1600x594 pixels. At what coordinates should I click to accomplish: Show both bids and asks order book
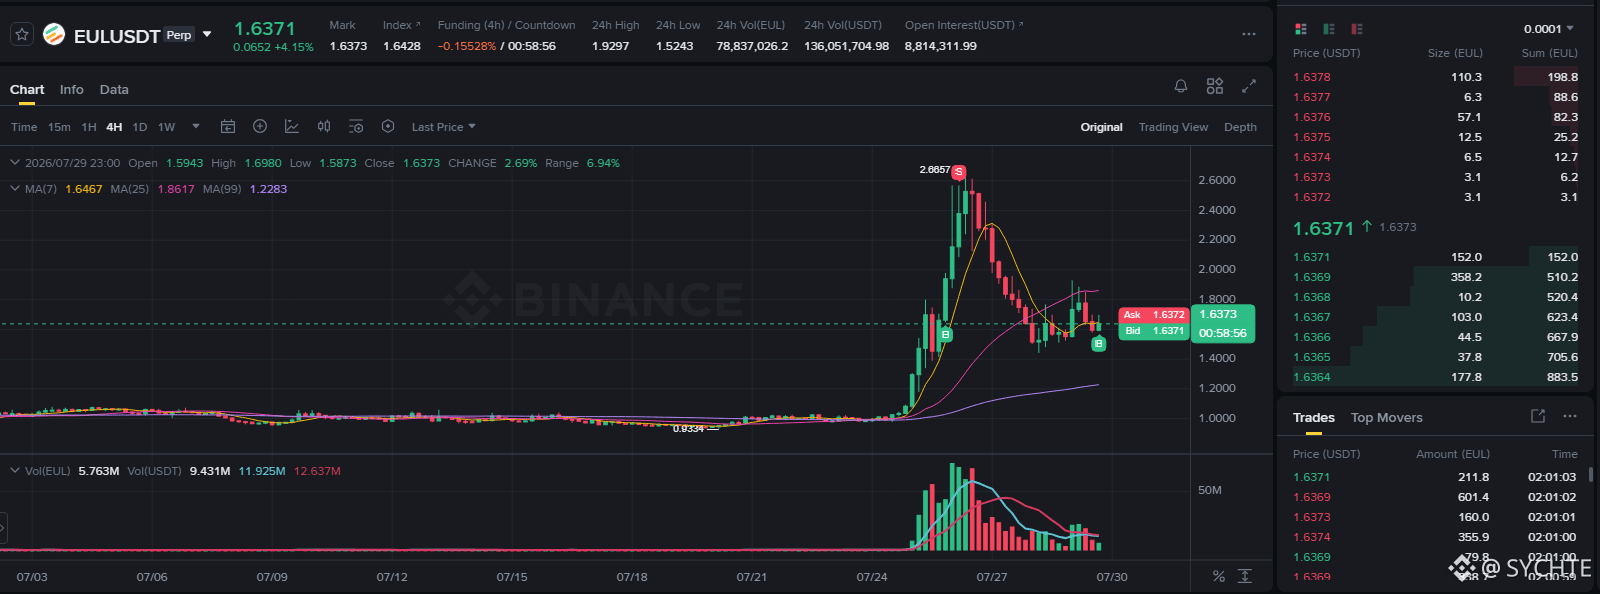coord(1301,29)
